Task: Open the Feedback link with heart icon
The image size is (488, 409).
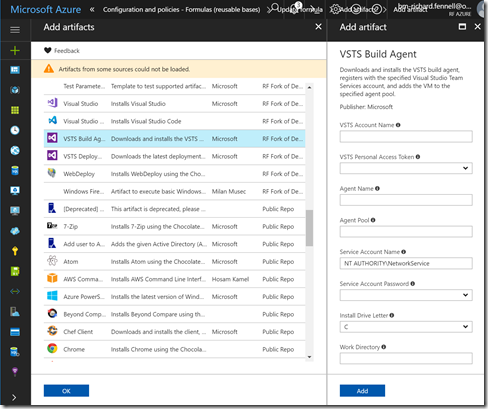Action: [62, 51]
